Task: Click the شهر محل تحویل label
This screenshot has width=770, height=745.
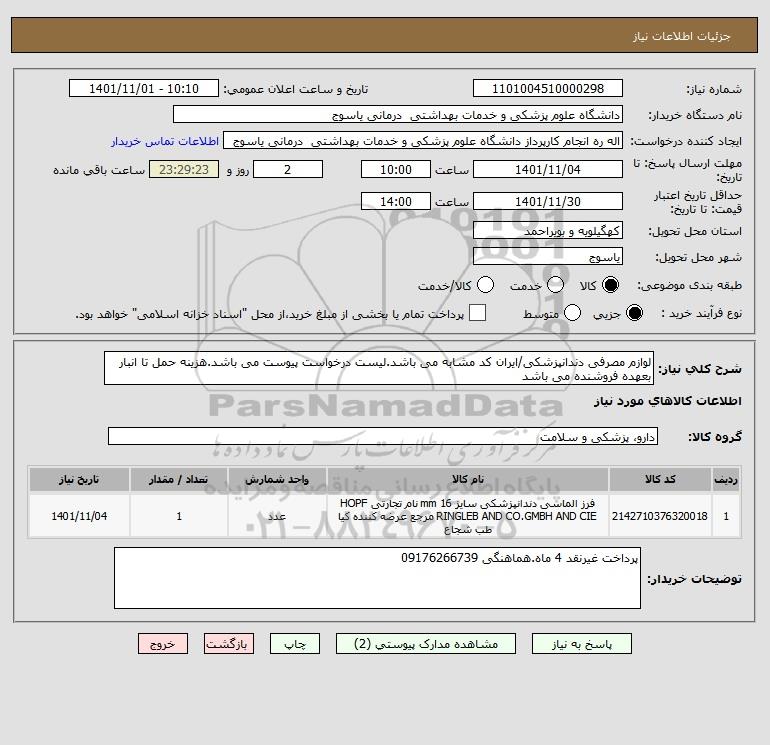Action: [699, 257]
